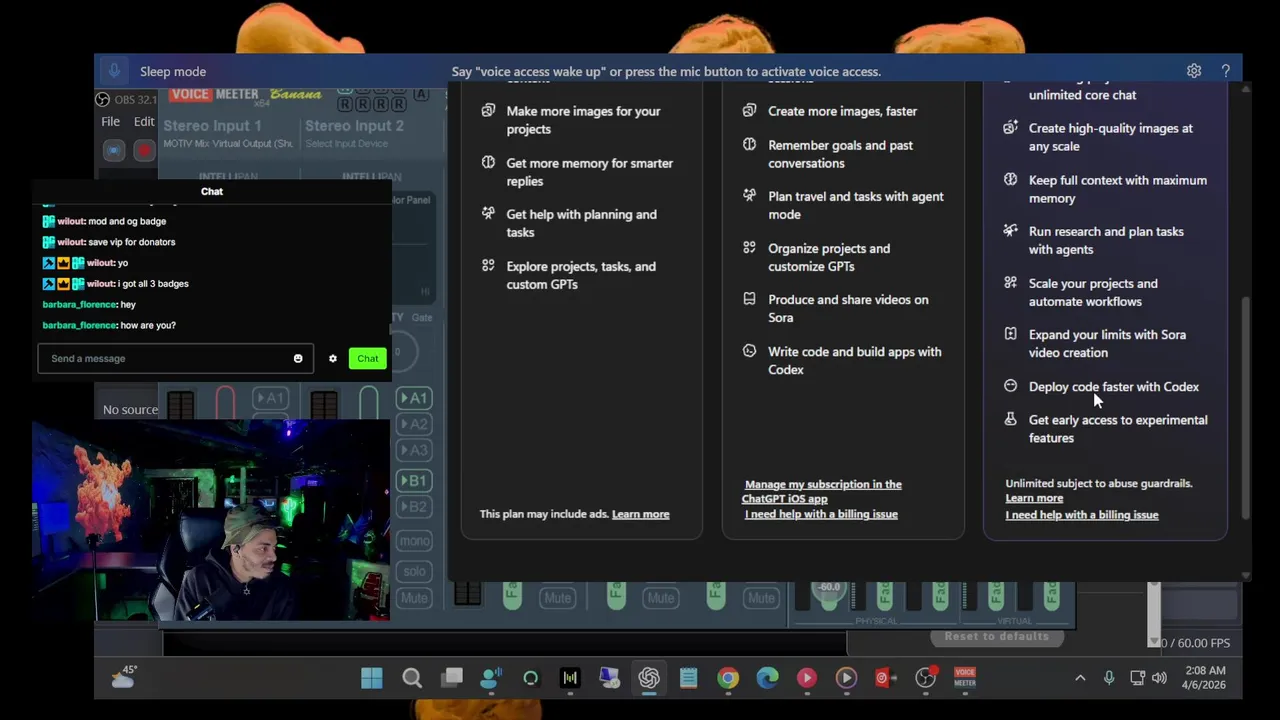
Task: Toggle Voicemeeter B2 bus routing
Action: click(x=414, y=507)
